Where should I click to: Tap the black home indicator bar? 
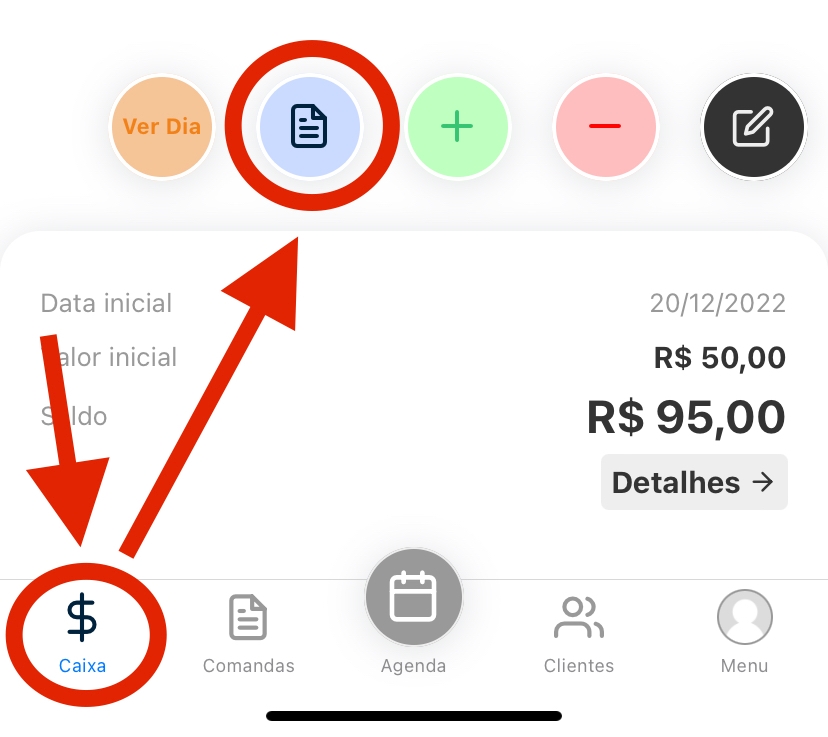click(x=414, y=716)
